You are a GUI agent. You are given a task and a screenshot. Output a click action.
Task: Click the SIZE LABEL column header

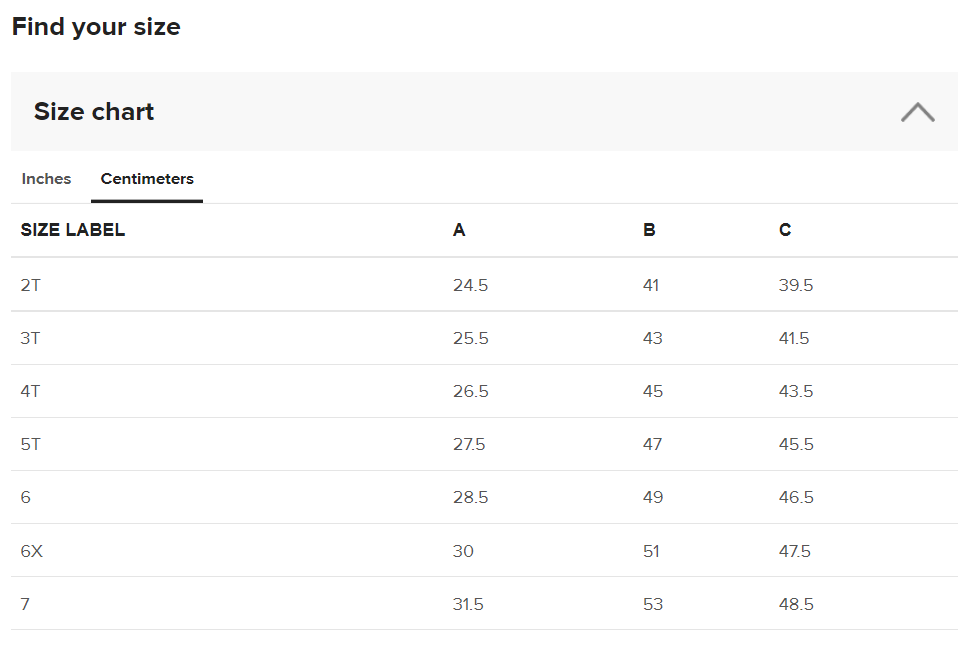pyautogui.click(x=73, y=230)
